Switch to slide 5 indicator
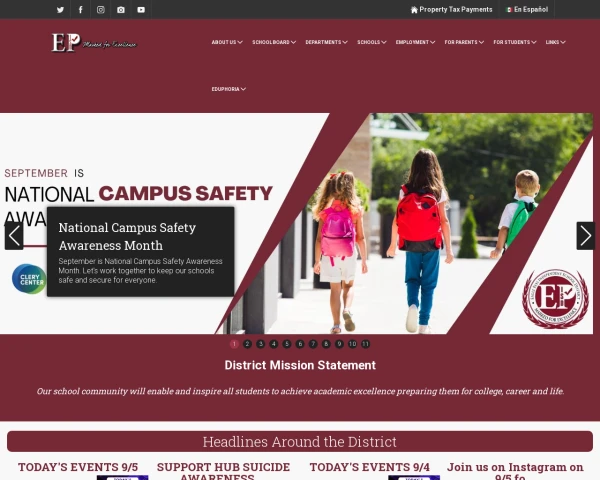Screen dimensions: 600x480 (287, 344)
